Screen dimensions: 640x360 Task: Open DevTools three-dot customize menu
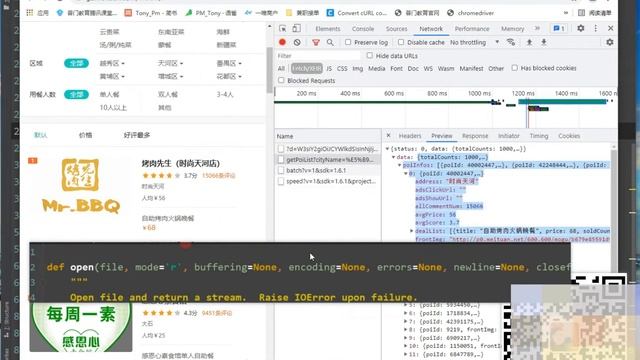coord(596,28)
